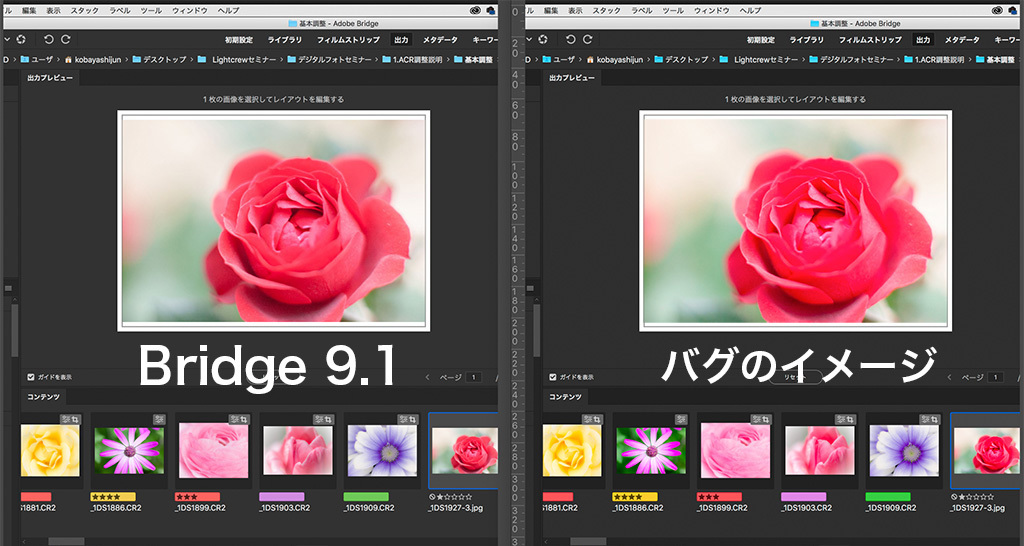Toggle ガイドを表示 checkbox in right window
Viewport: 1024px width, 546px height.
[x=552, y=377]
